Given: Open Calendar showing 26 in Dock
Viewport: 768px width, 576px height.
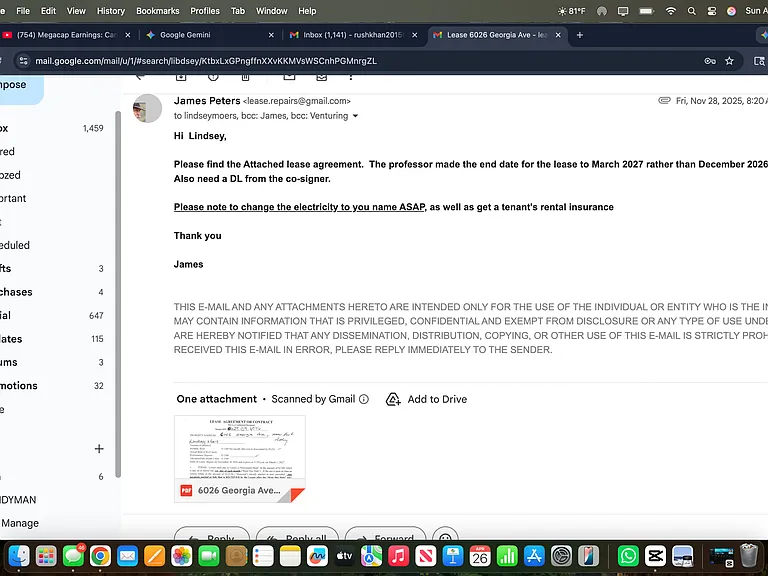Looking at the screenshot, I should 480,556.
